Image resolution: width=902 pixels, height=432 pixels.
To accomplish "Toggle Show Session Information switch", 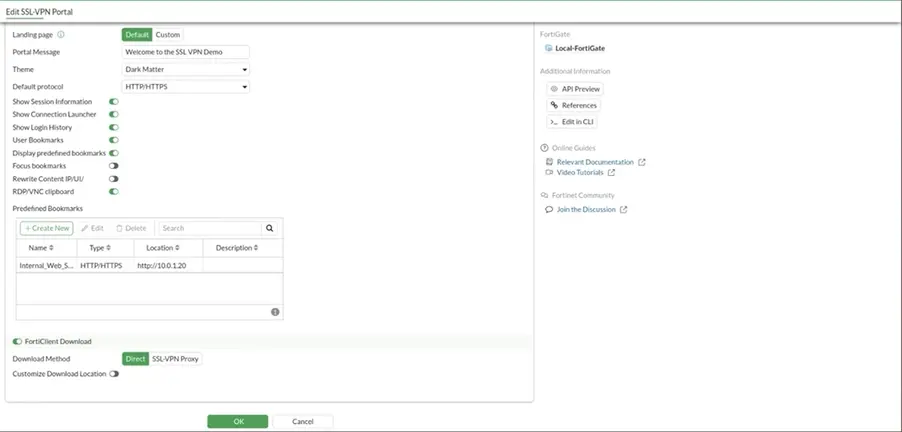I will (114, 102).
